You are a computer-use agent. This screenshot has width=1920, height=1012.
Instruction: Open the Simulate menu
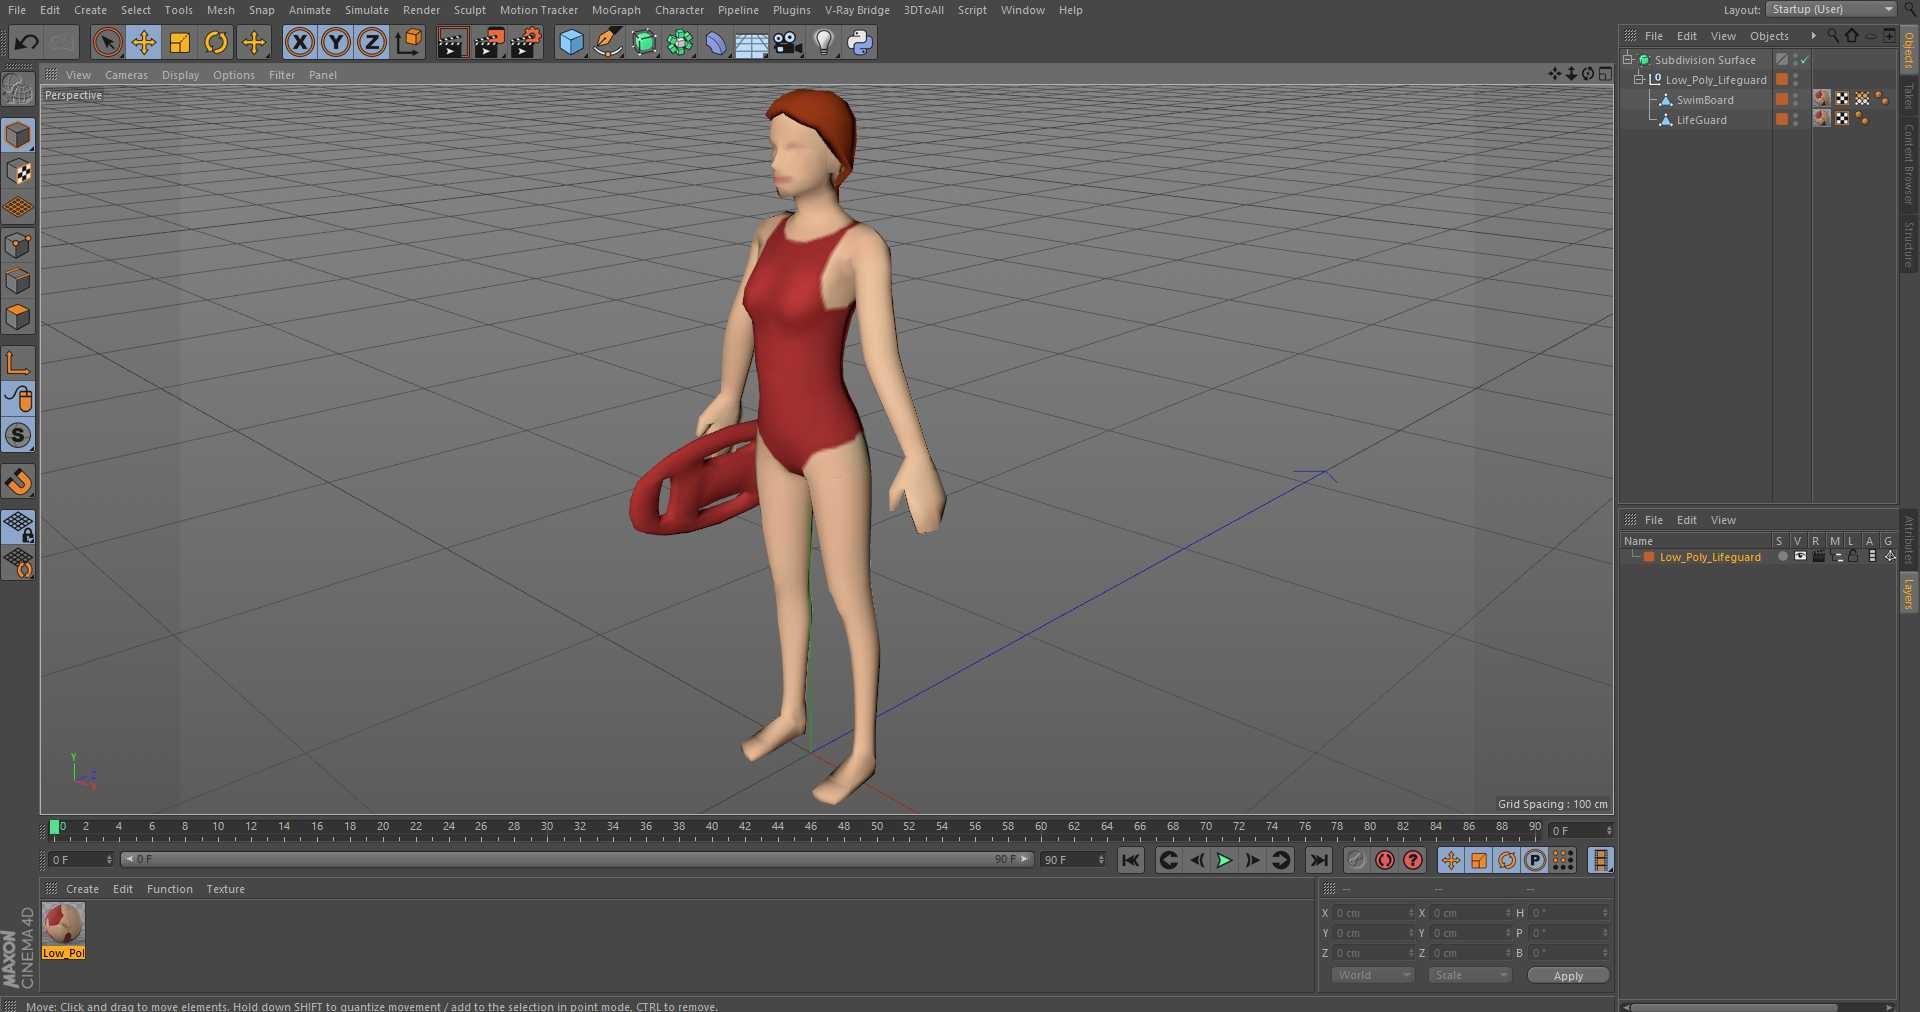pos(367,10)
